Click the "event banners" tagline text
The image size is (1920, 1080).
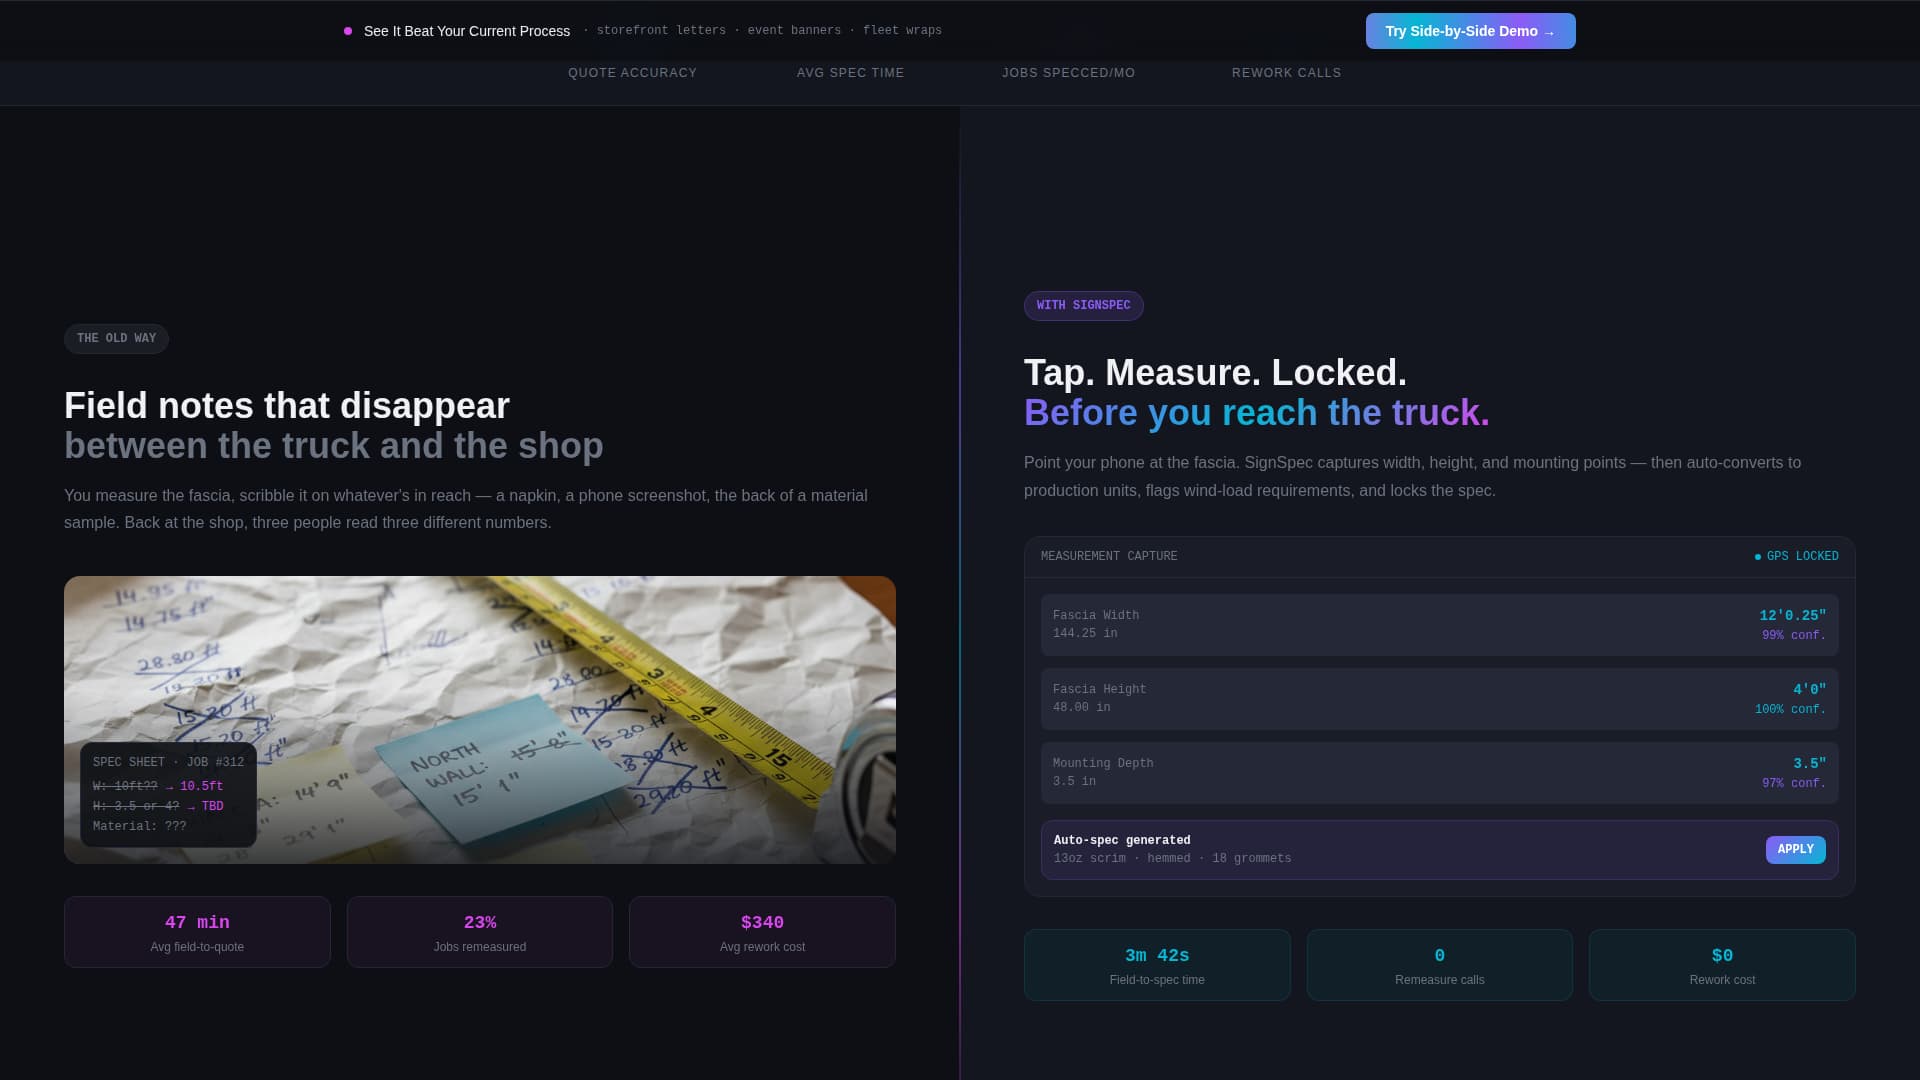[794, 31]
